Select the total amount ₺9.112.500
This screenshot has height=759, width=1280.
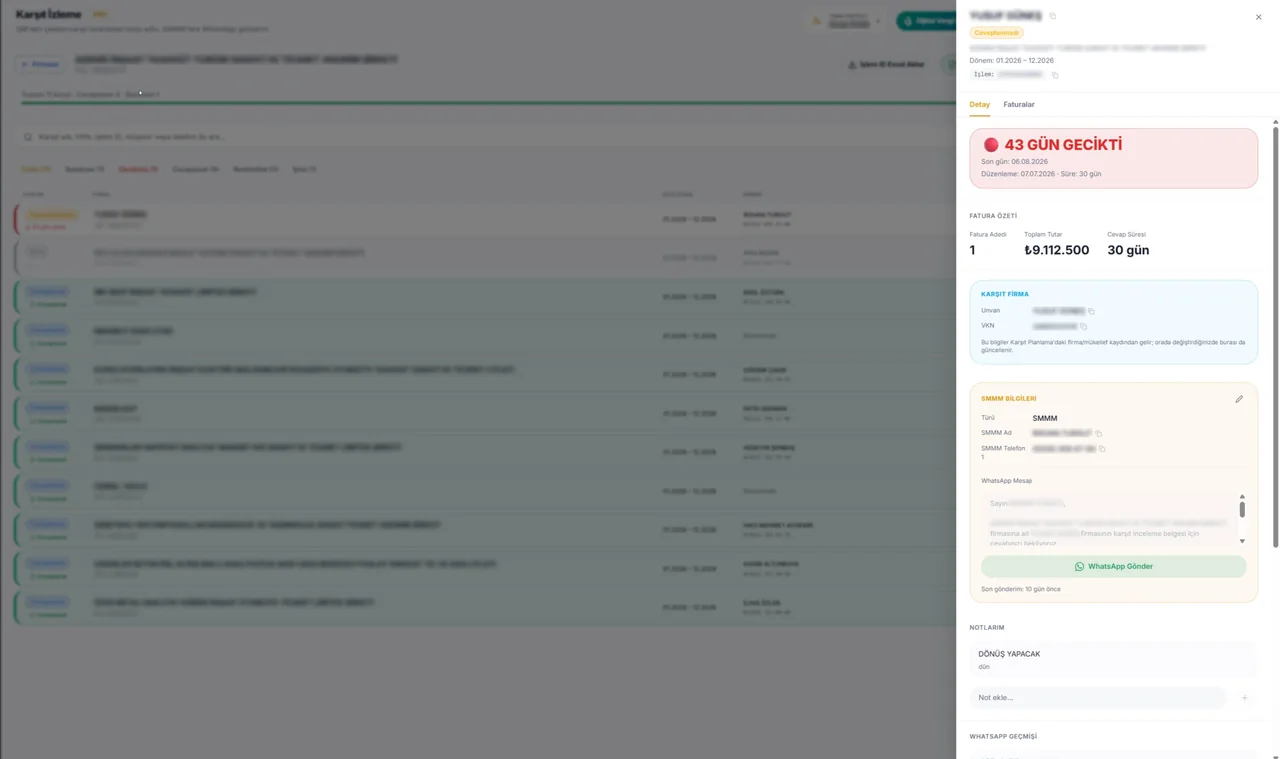pos(1056,250)
